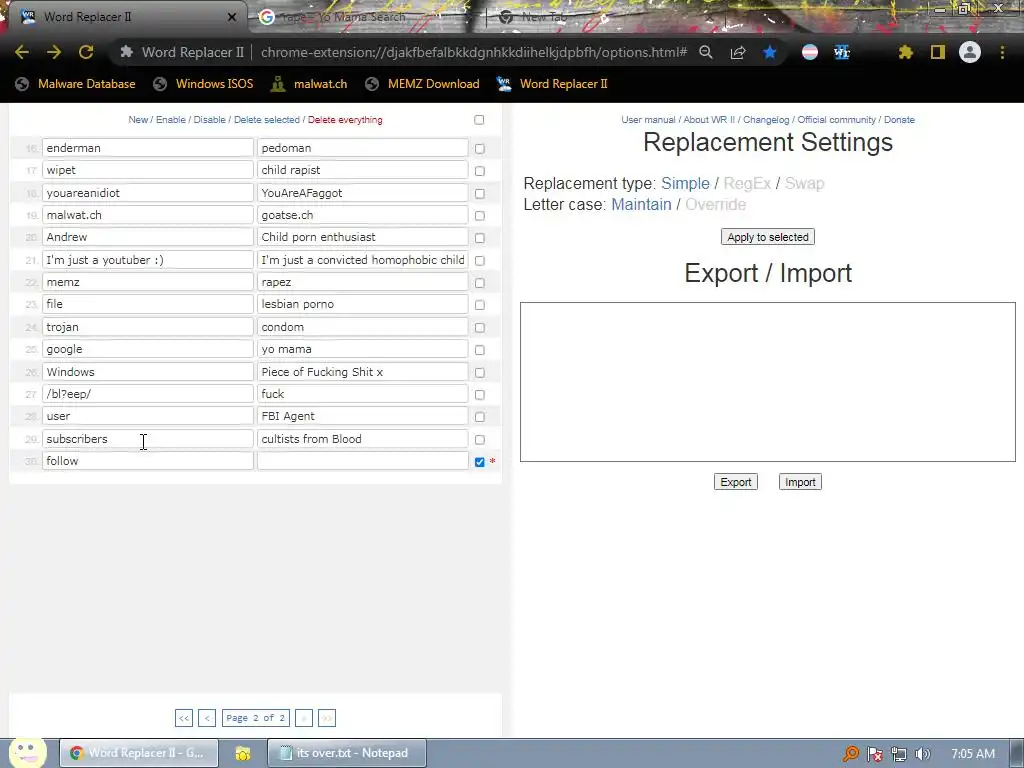Open the Chrome three-dot menu
1024x768 pixels.
(1002, 52)
